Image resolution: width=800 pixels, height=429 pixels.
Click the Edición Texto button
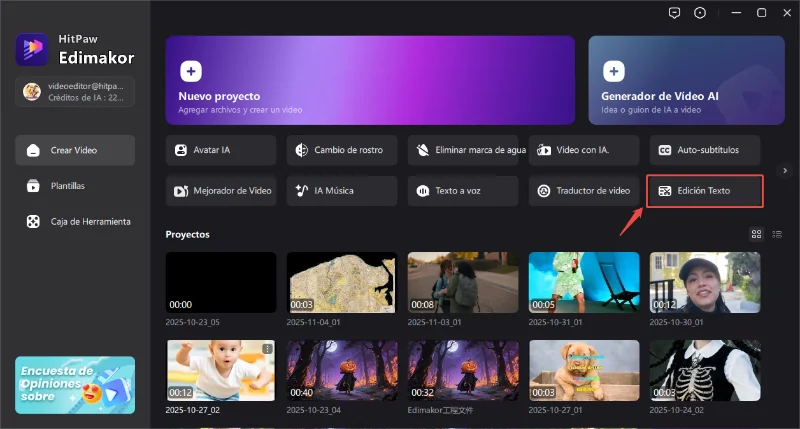[x=704, y=190]
